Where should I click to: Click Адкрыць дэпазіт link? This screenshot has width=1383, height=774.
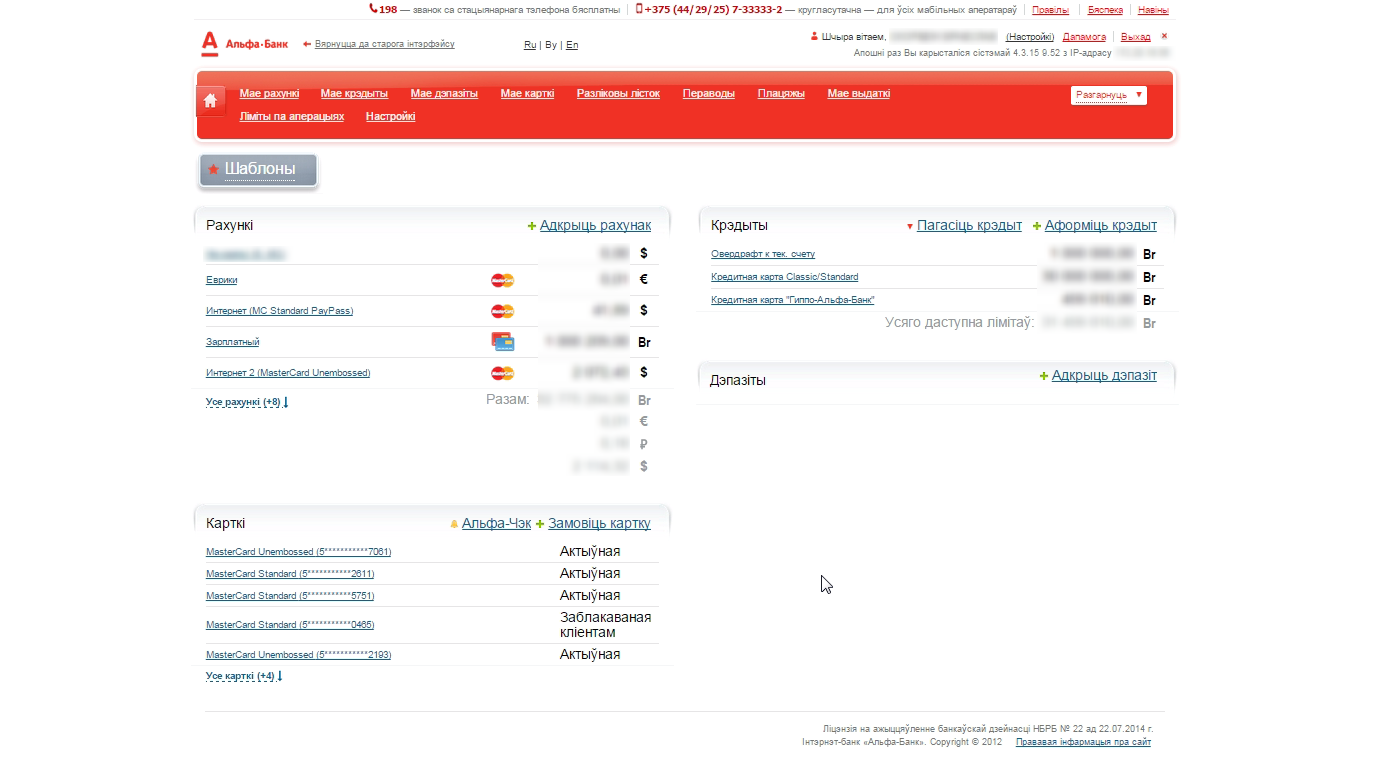pyautogui.click(x=1104, y=375)
